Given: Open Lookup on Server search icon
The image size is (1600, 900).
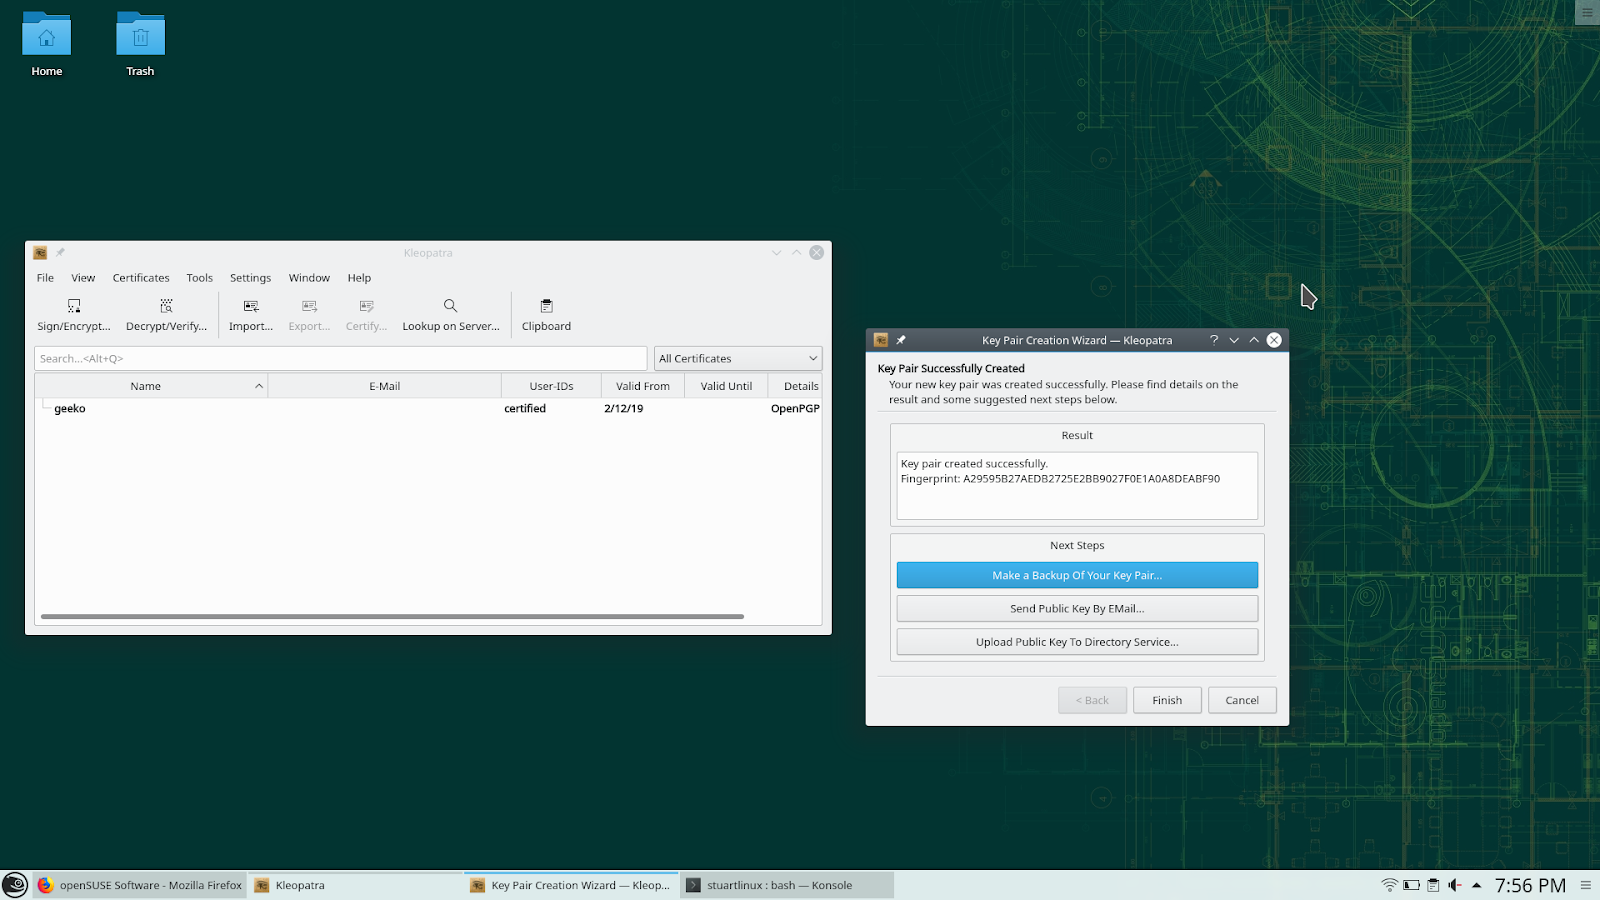Looking at the screenshot, I should click(451, 314).
